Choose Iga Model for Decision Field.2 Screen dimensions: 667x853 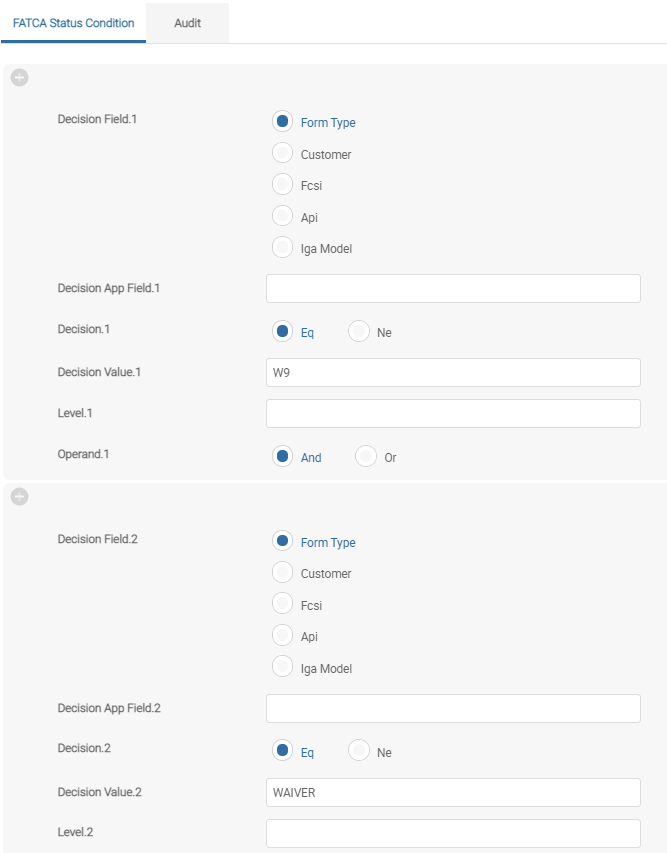click(282, 666)
